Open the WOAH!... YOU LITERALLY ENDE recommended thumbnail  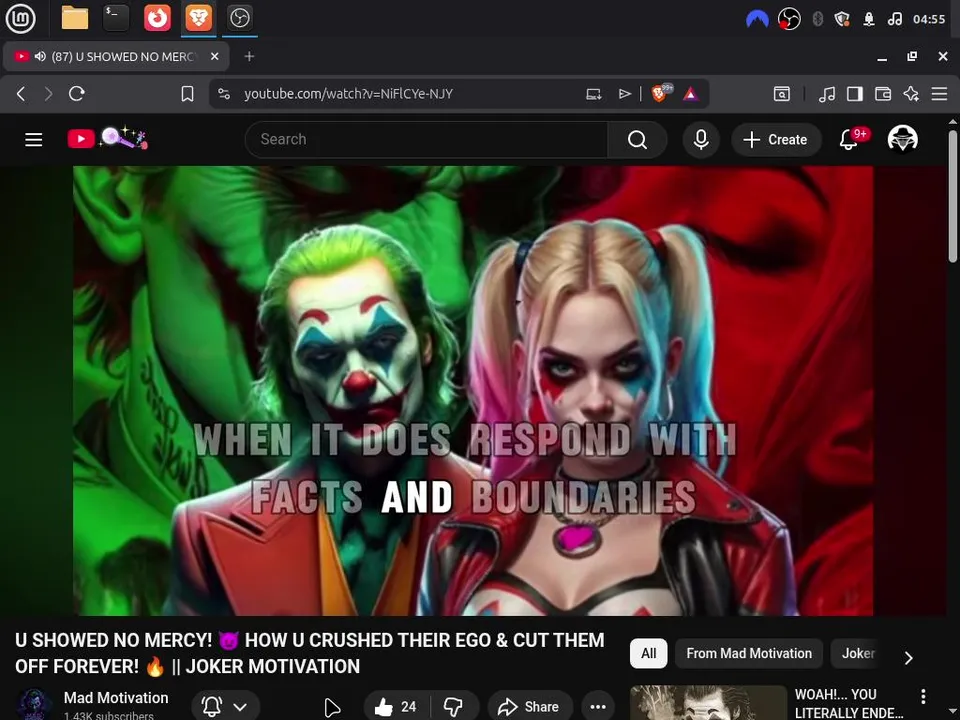(x=708, y=703)
